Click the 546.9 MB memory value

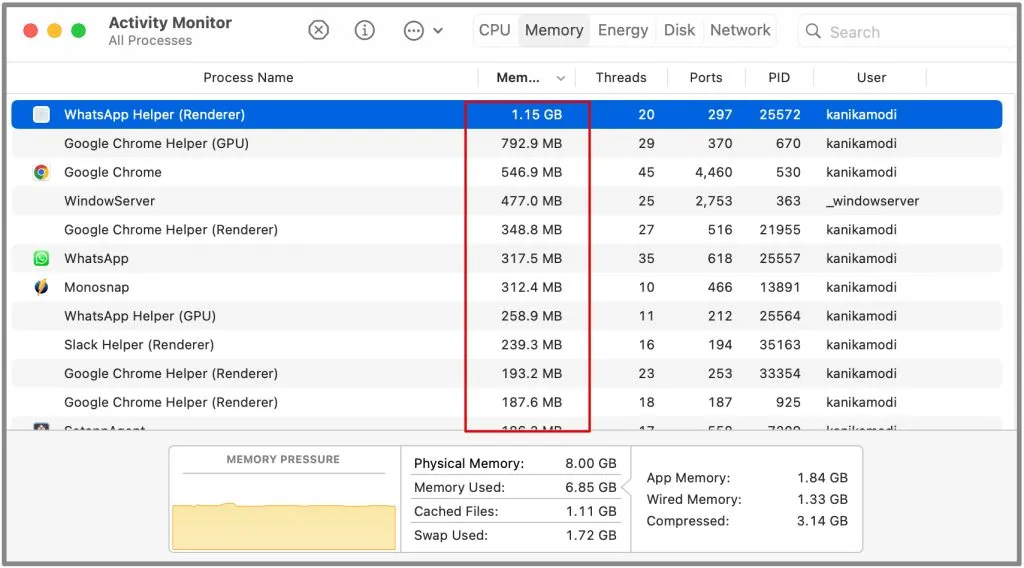click(531, 172)
